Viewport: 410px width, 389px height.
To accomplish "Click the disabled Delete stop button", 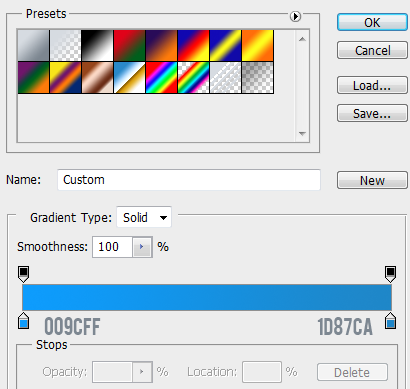I will [352, 372].
